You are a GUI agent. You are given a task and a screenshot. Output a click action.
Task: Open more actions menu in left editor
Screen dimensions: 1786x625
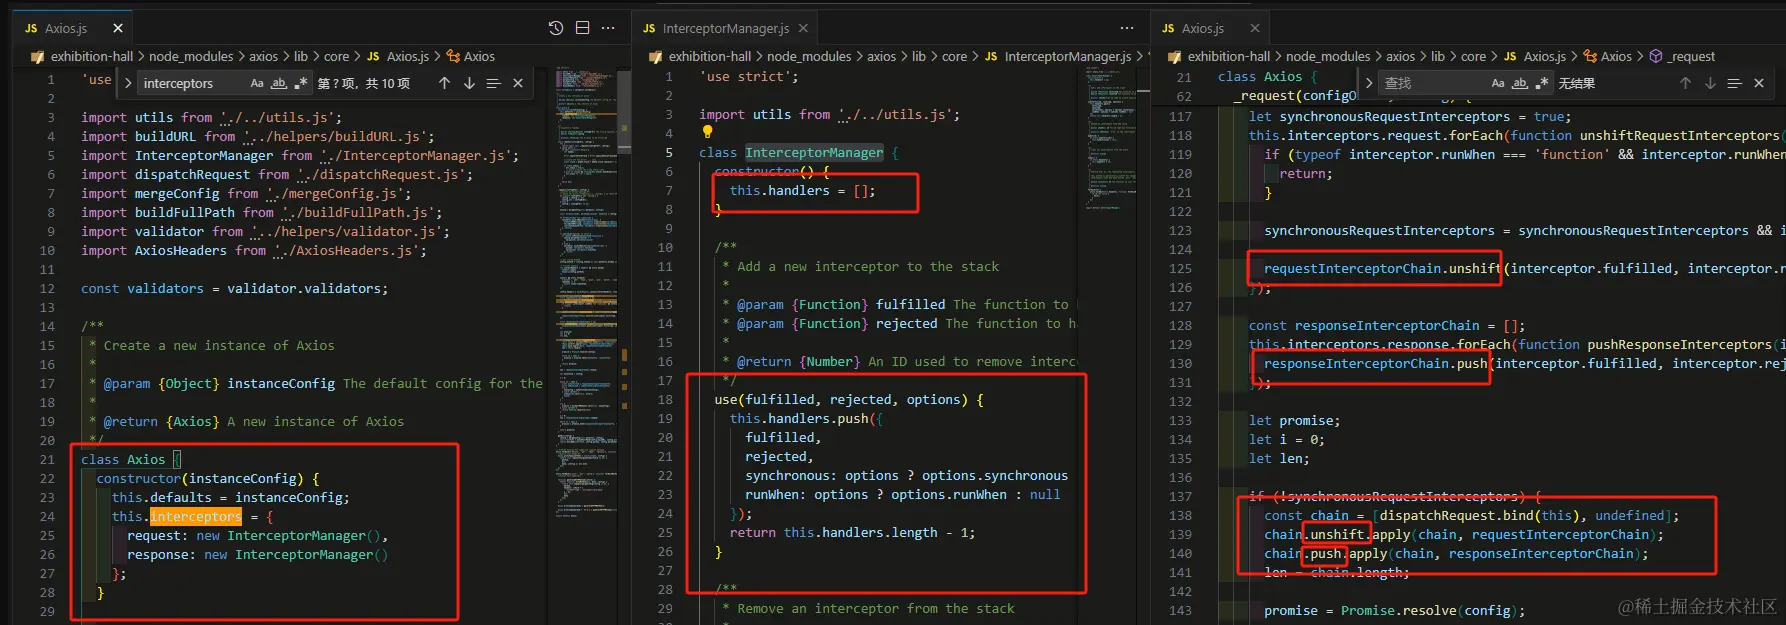(x=608, y=28)
